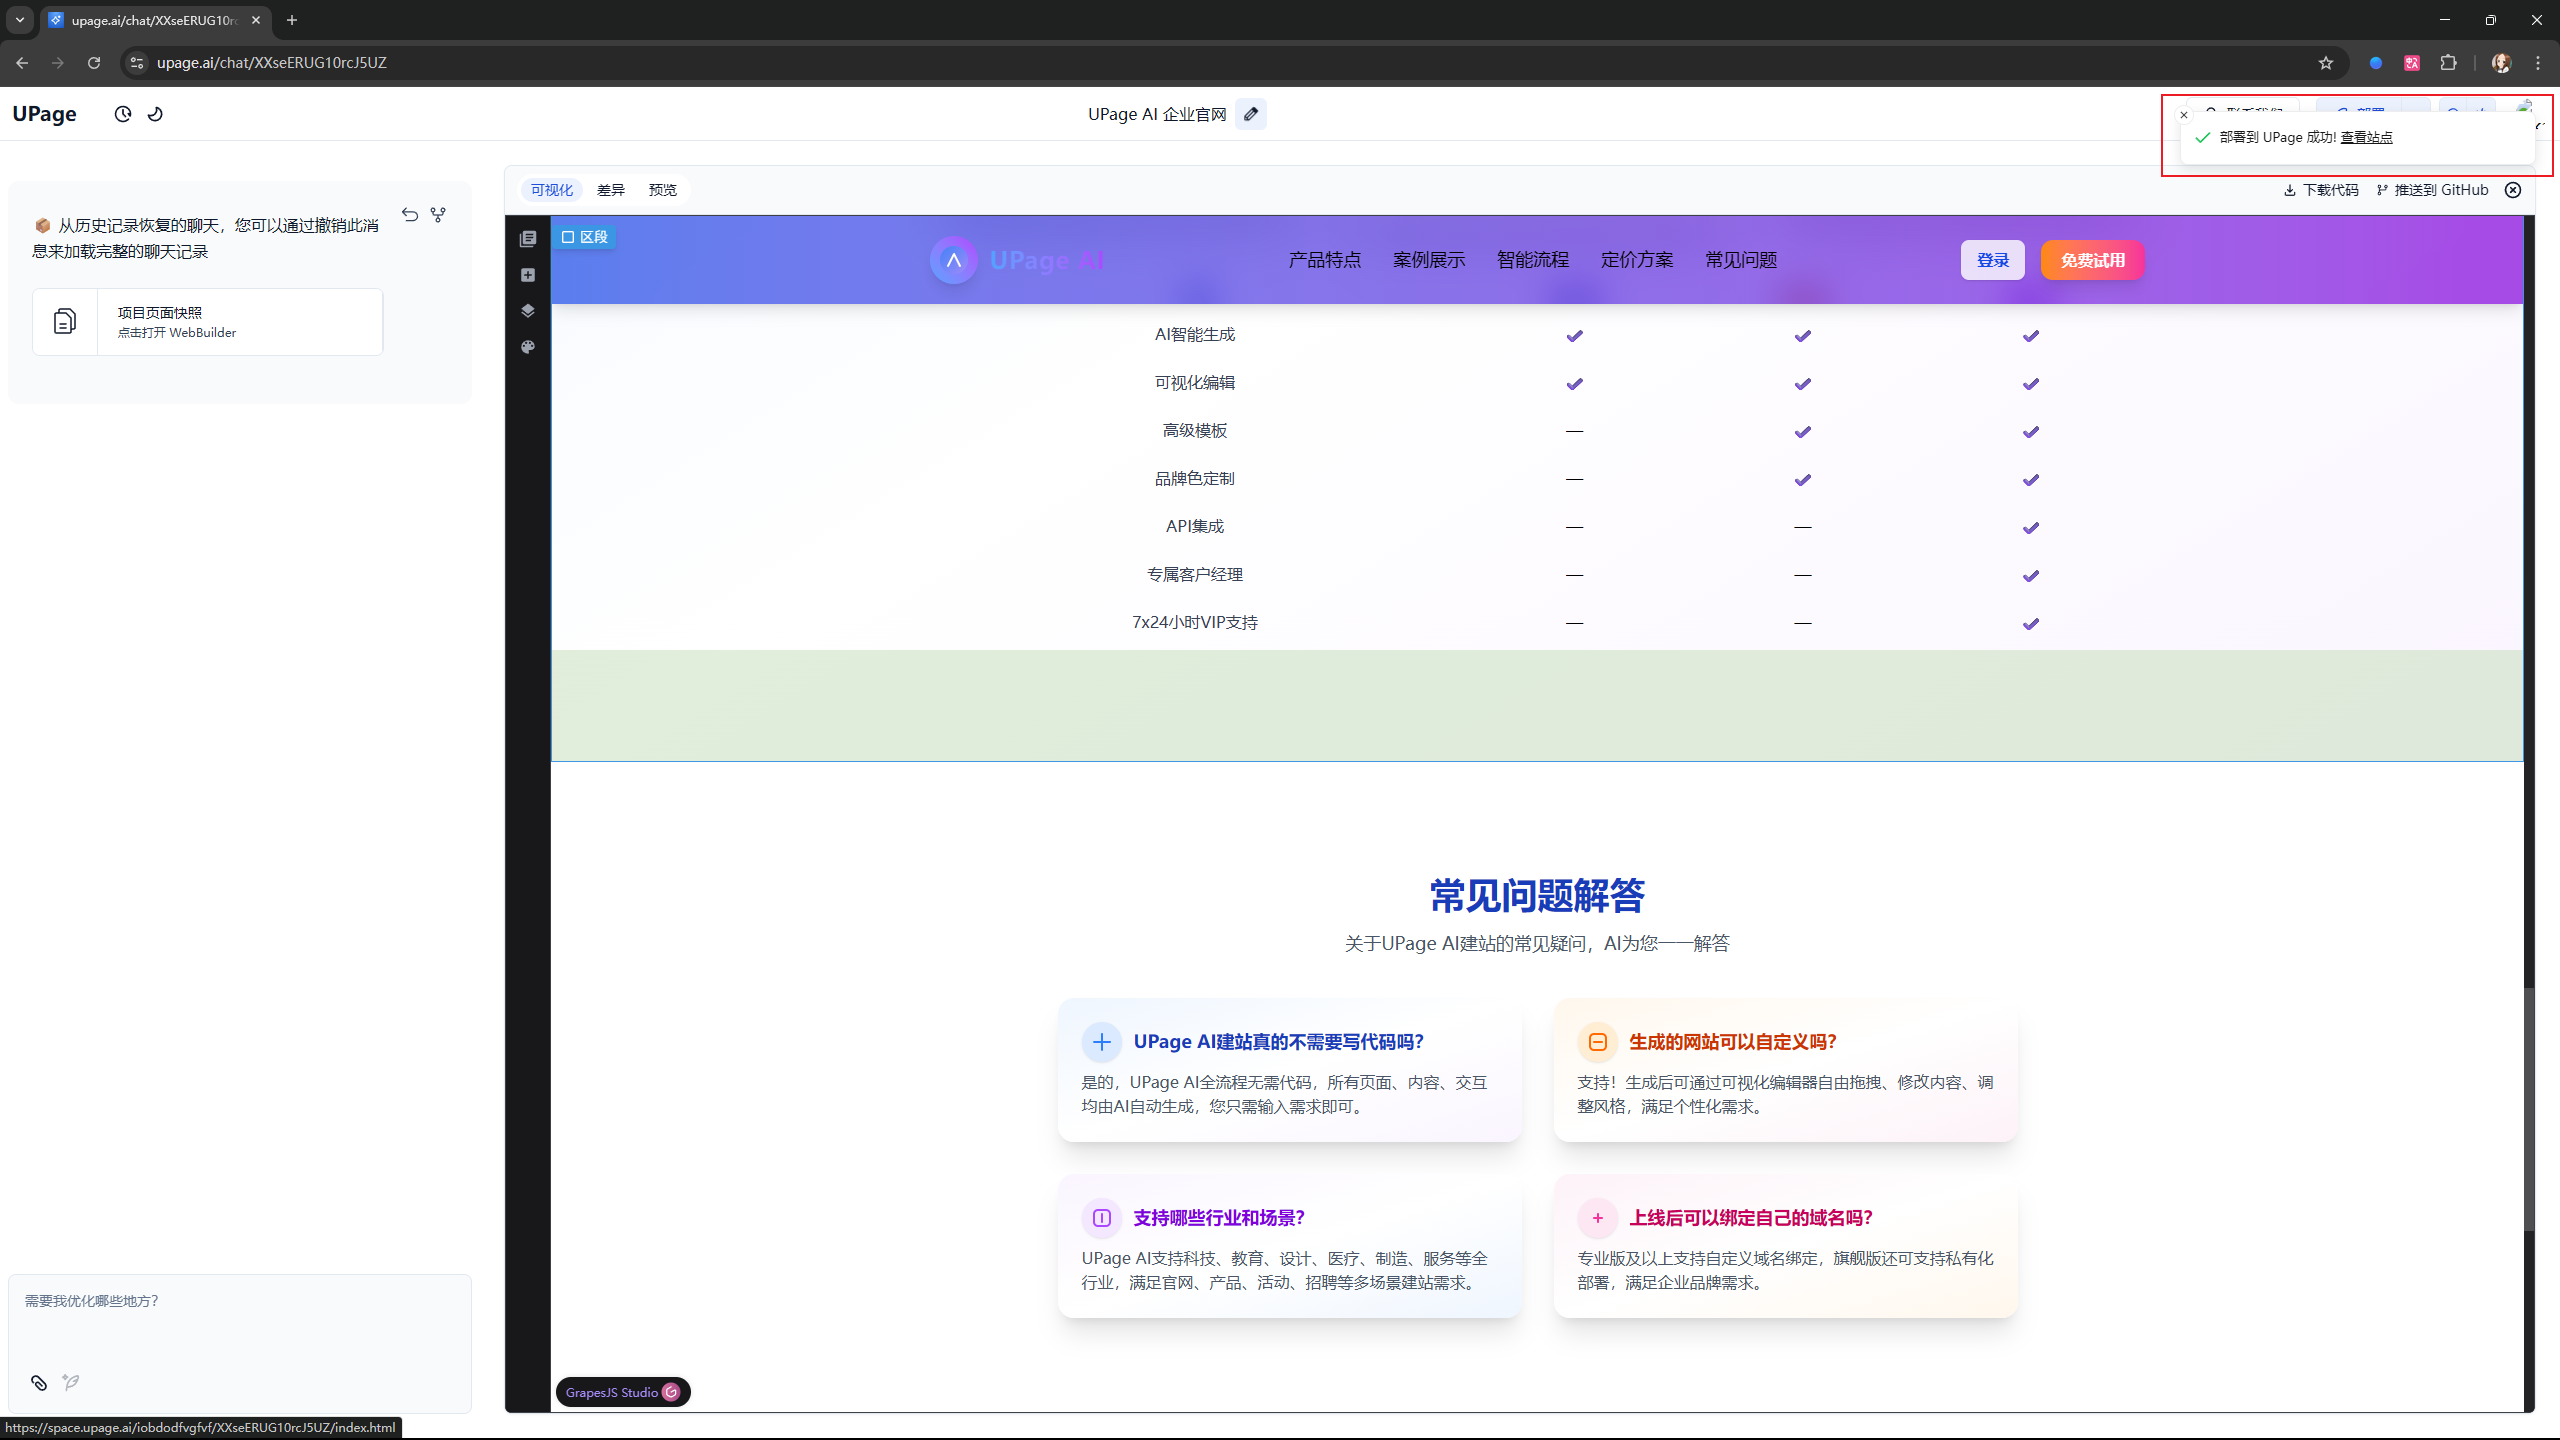2560x1440 pixels.
Task: Reload the browser page
Action: click(x=94, y=63)
